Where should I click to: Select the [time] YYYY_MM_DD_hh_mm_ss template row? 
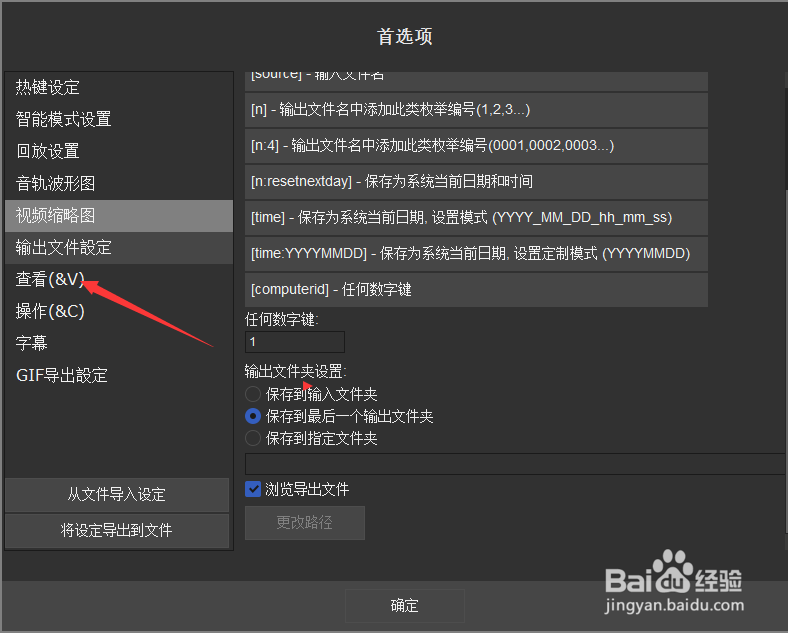coord(476,218)
